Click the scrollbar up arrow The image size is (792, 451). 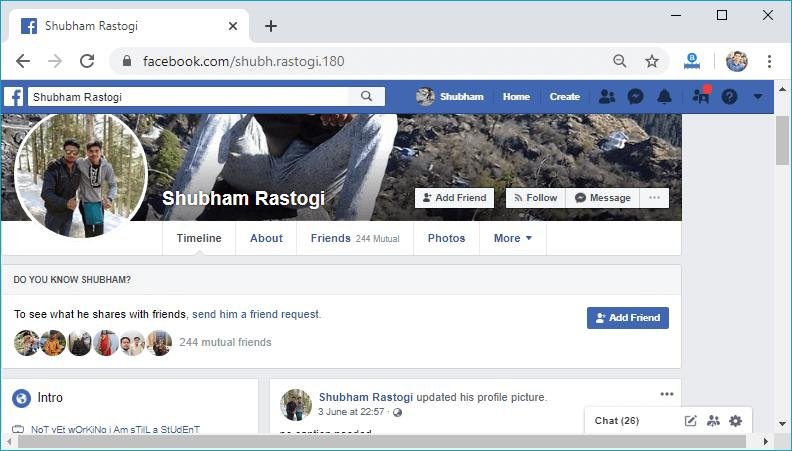click(782, 89)
